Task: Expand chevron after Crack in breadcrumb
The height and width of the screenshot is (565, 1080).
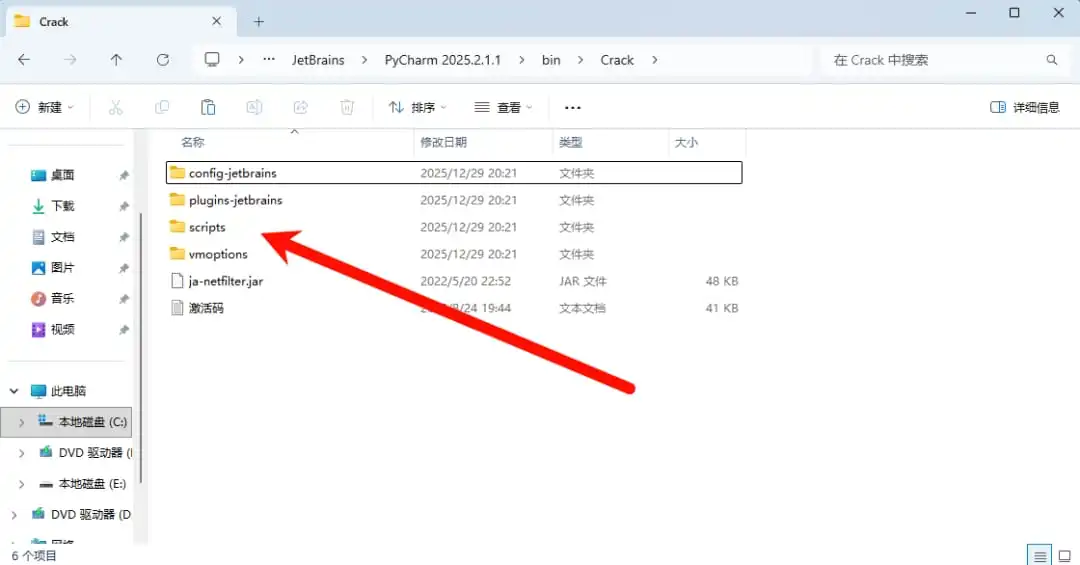Action: (654, 60)
